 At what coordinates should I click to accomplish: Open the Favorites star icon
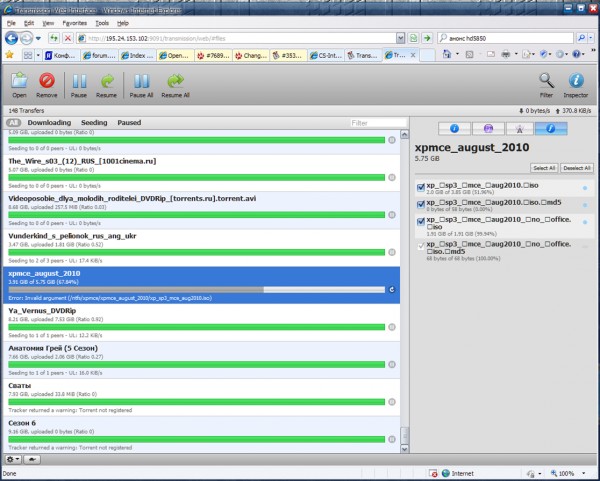10,55
